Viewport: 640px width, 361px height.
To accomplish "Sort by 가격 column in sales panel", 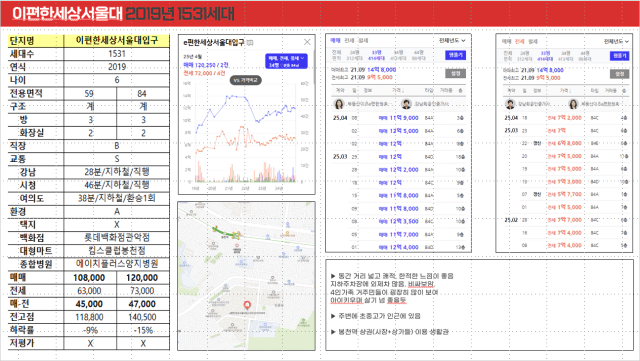I will coord(398,90).
